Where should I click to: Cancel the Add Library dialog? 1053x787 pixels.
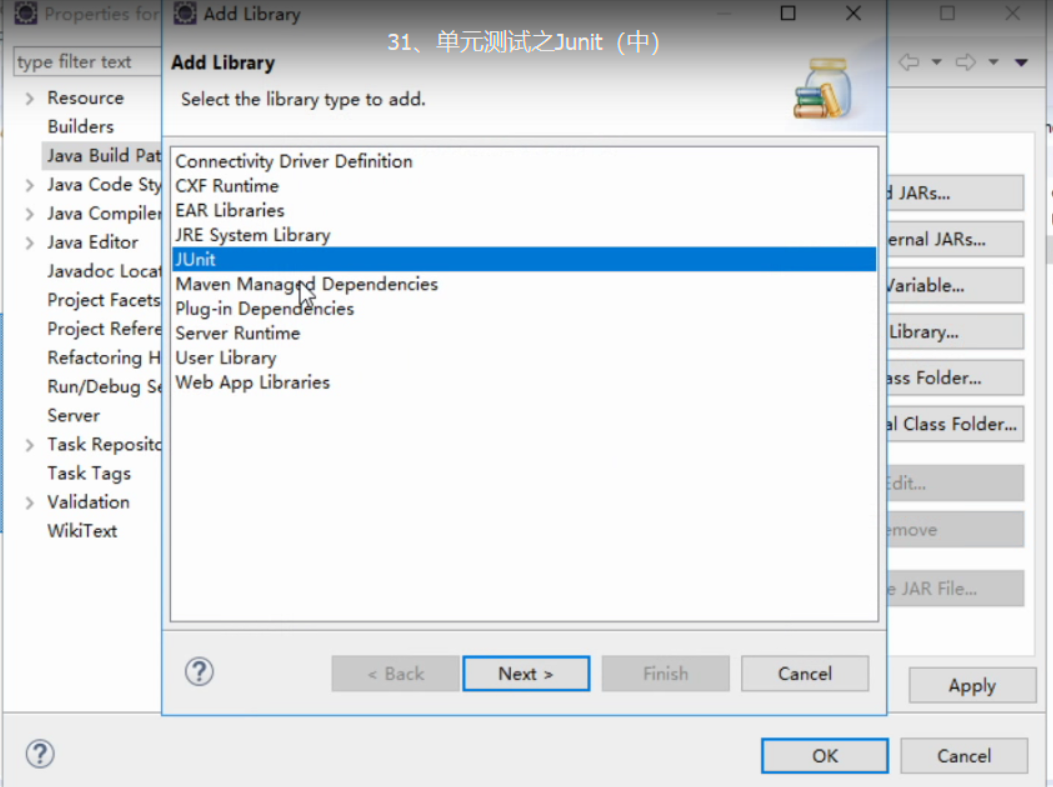coord(805,674)
